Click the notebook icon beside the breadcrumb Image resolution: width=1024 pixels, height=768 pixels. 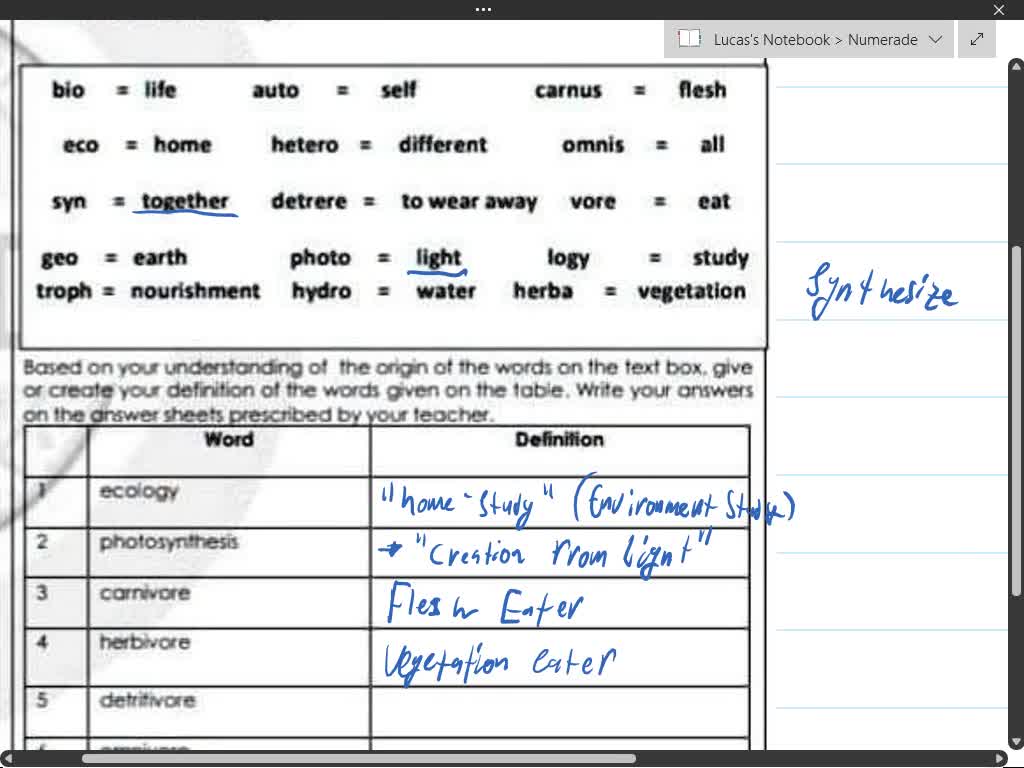tap(689, 39)
